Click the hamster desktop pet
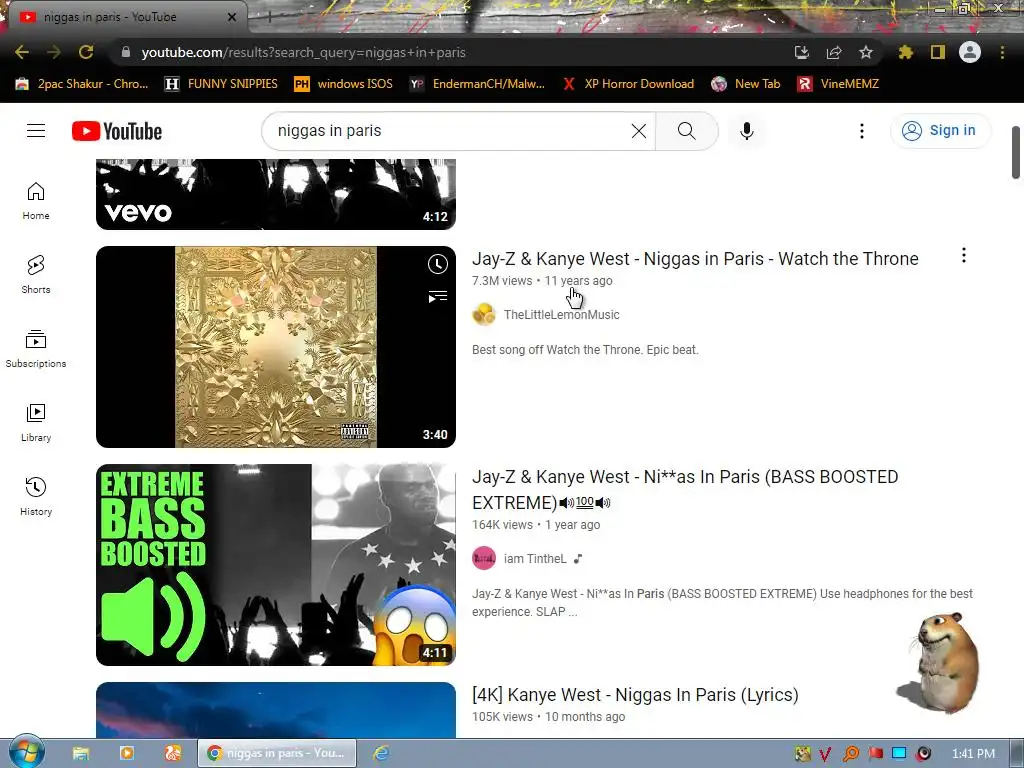 coord(941,662)
